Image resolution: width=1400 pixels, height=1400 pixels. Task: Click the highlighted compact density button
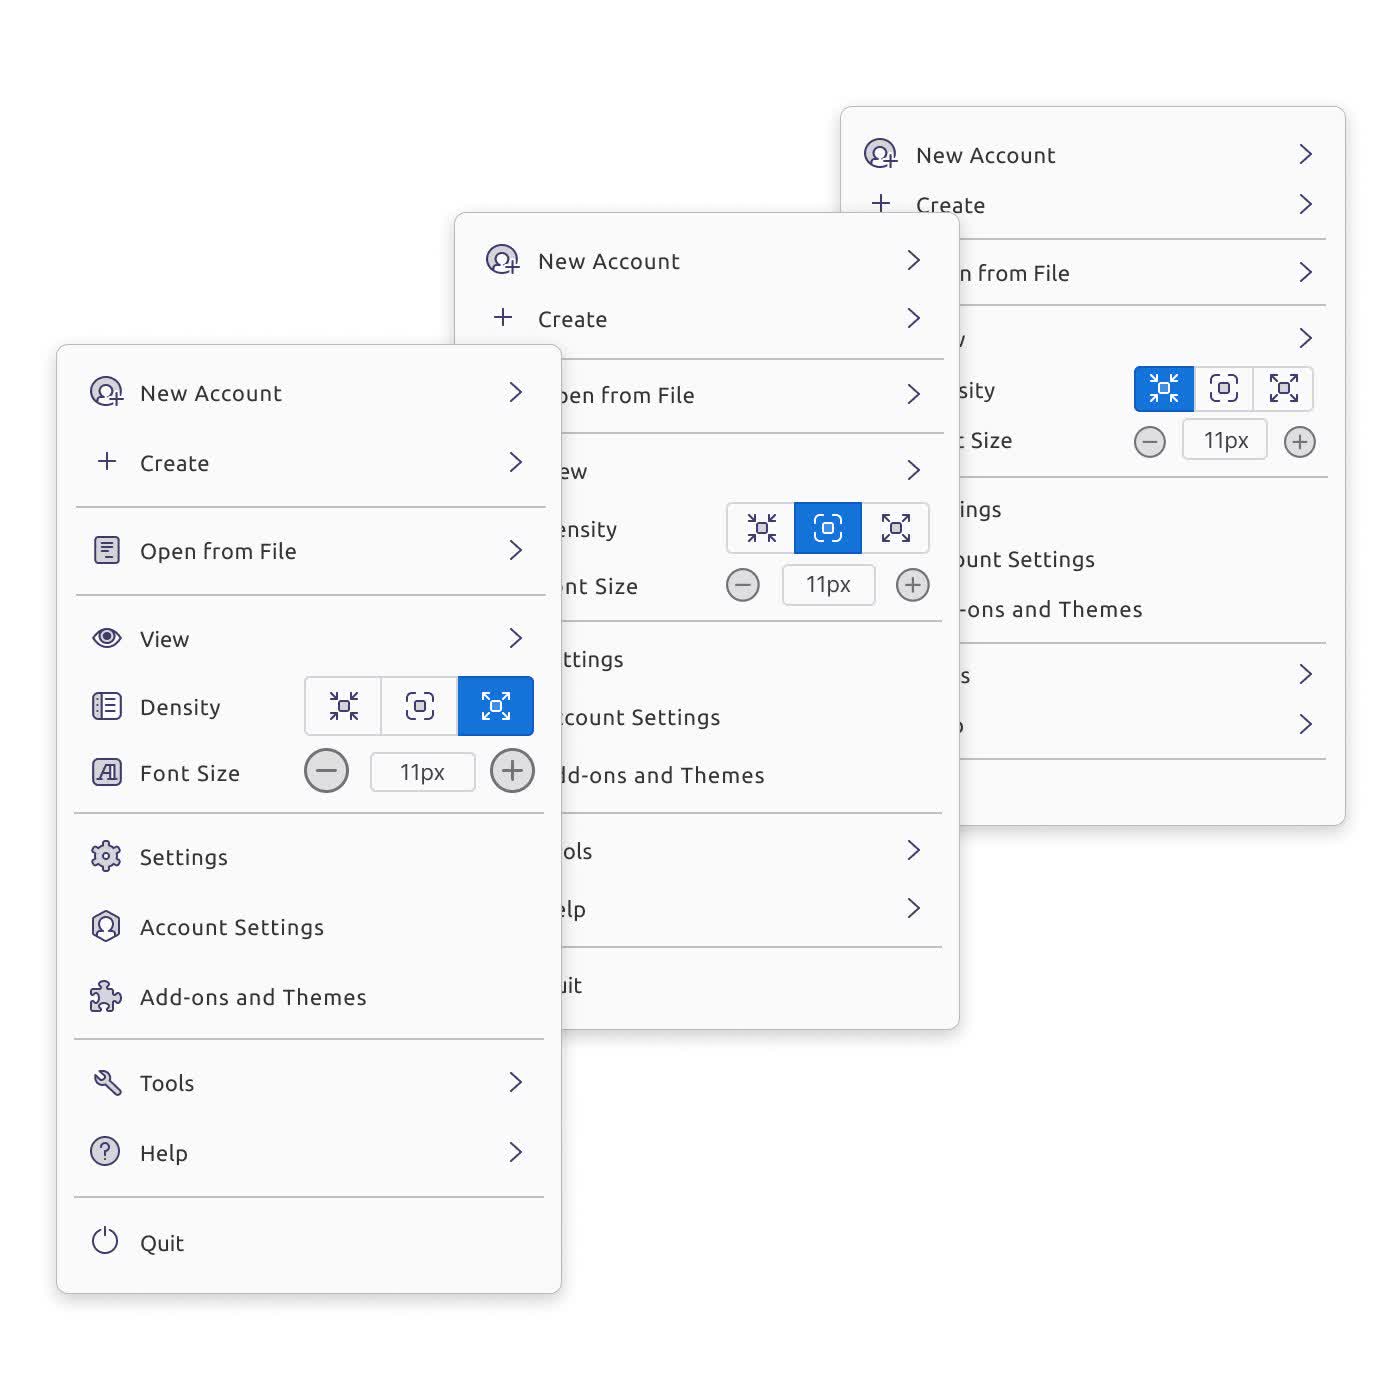(1164, 389)
